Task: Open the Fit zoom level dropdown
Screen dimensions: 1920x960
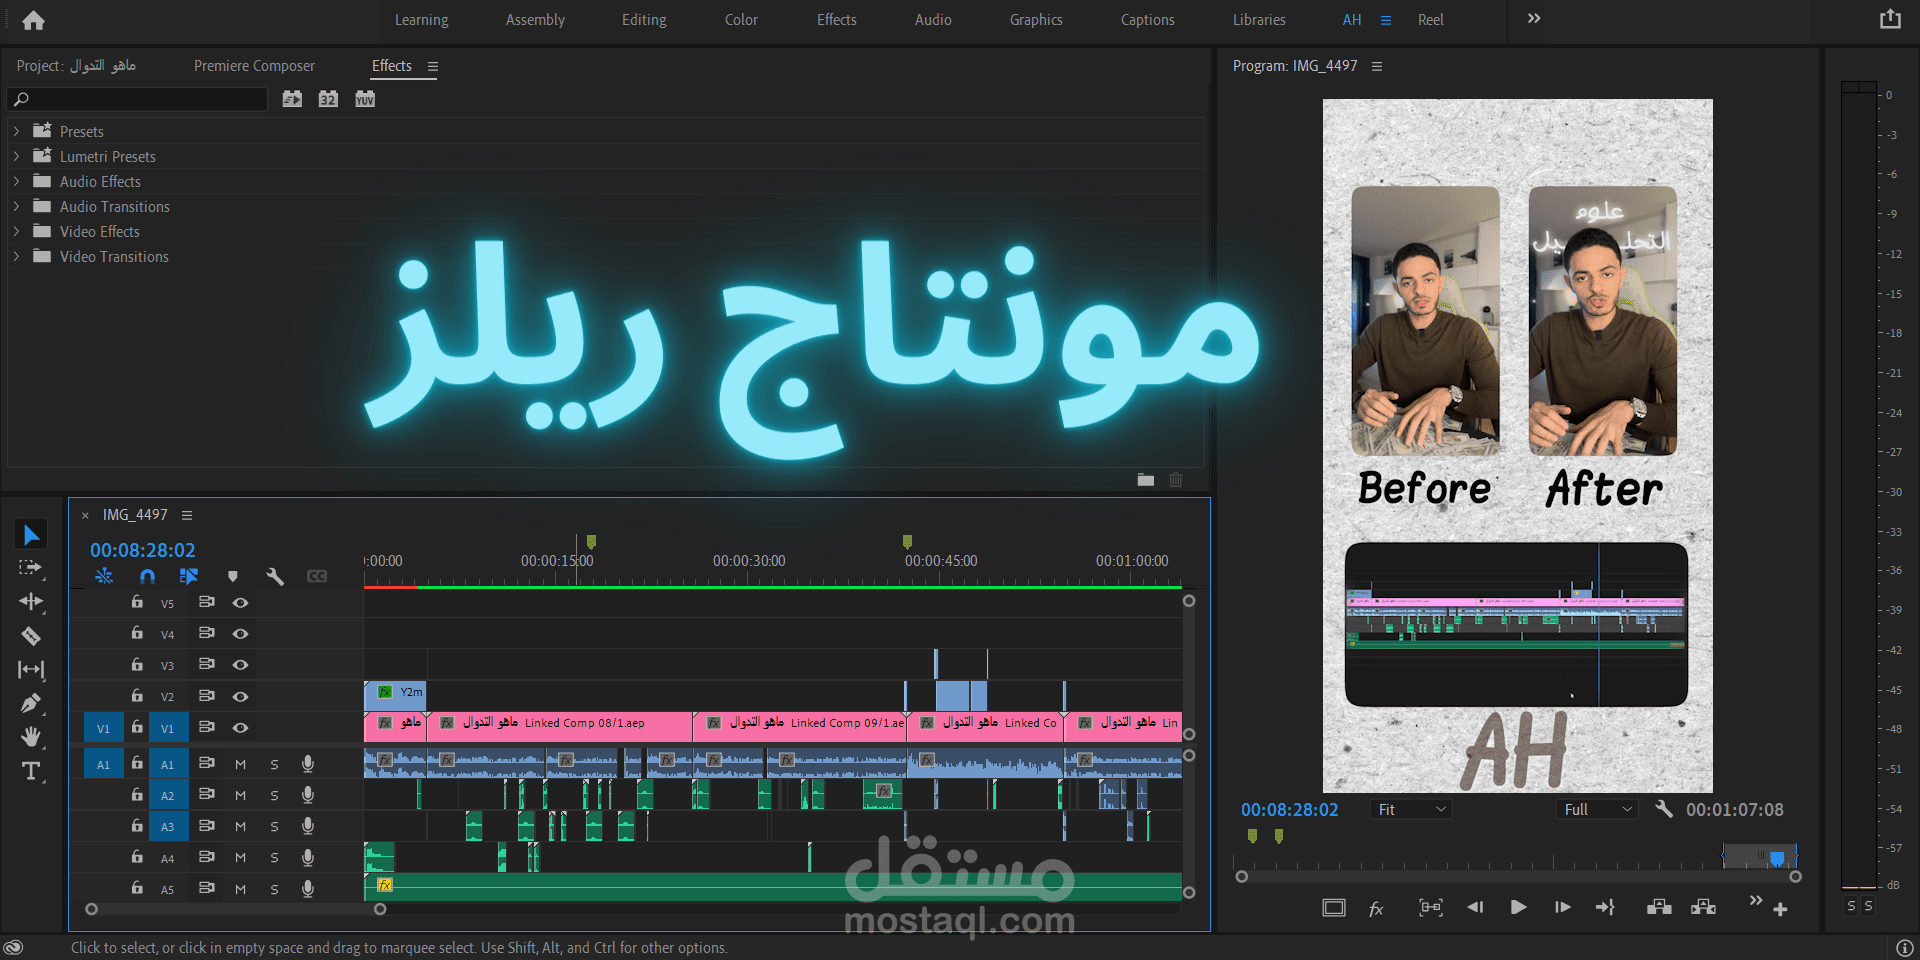Action: [x=1411, y=809]
